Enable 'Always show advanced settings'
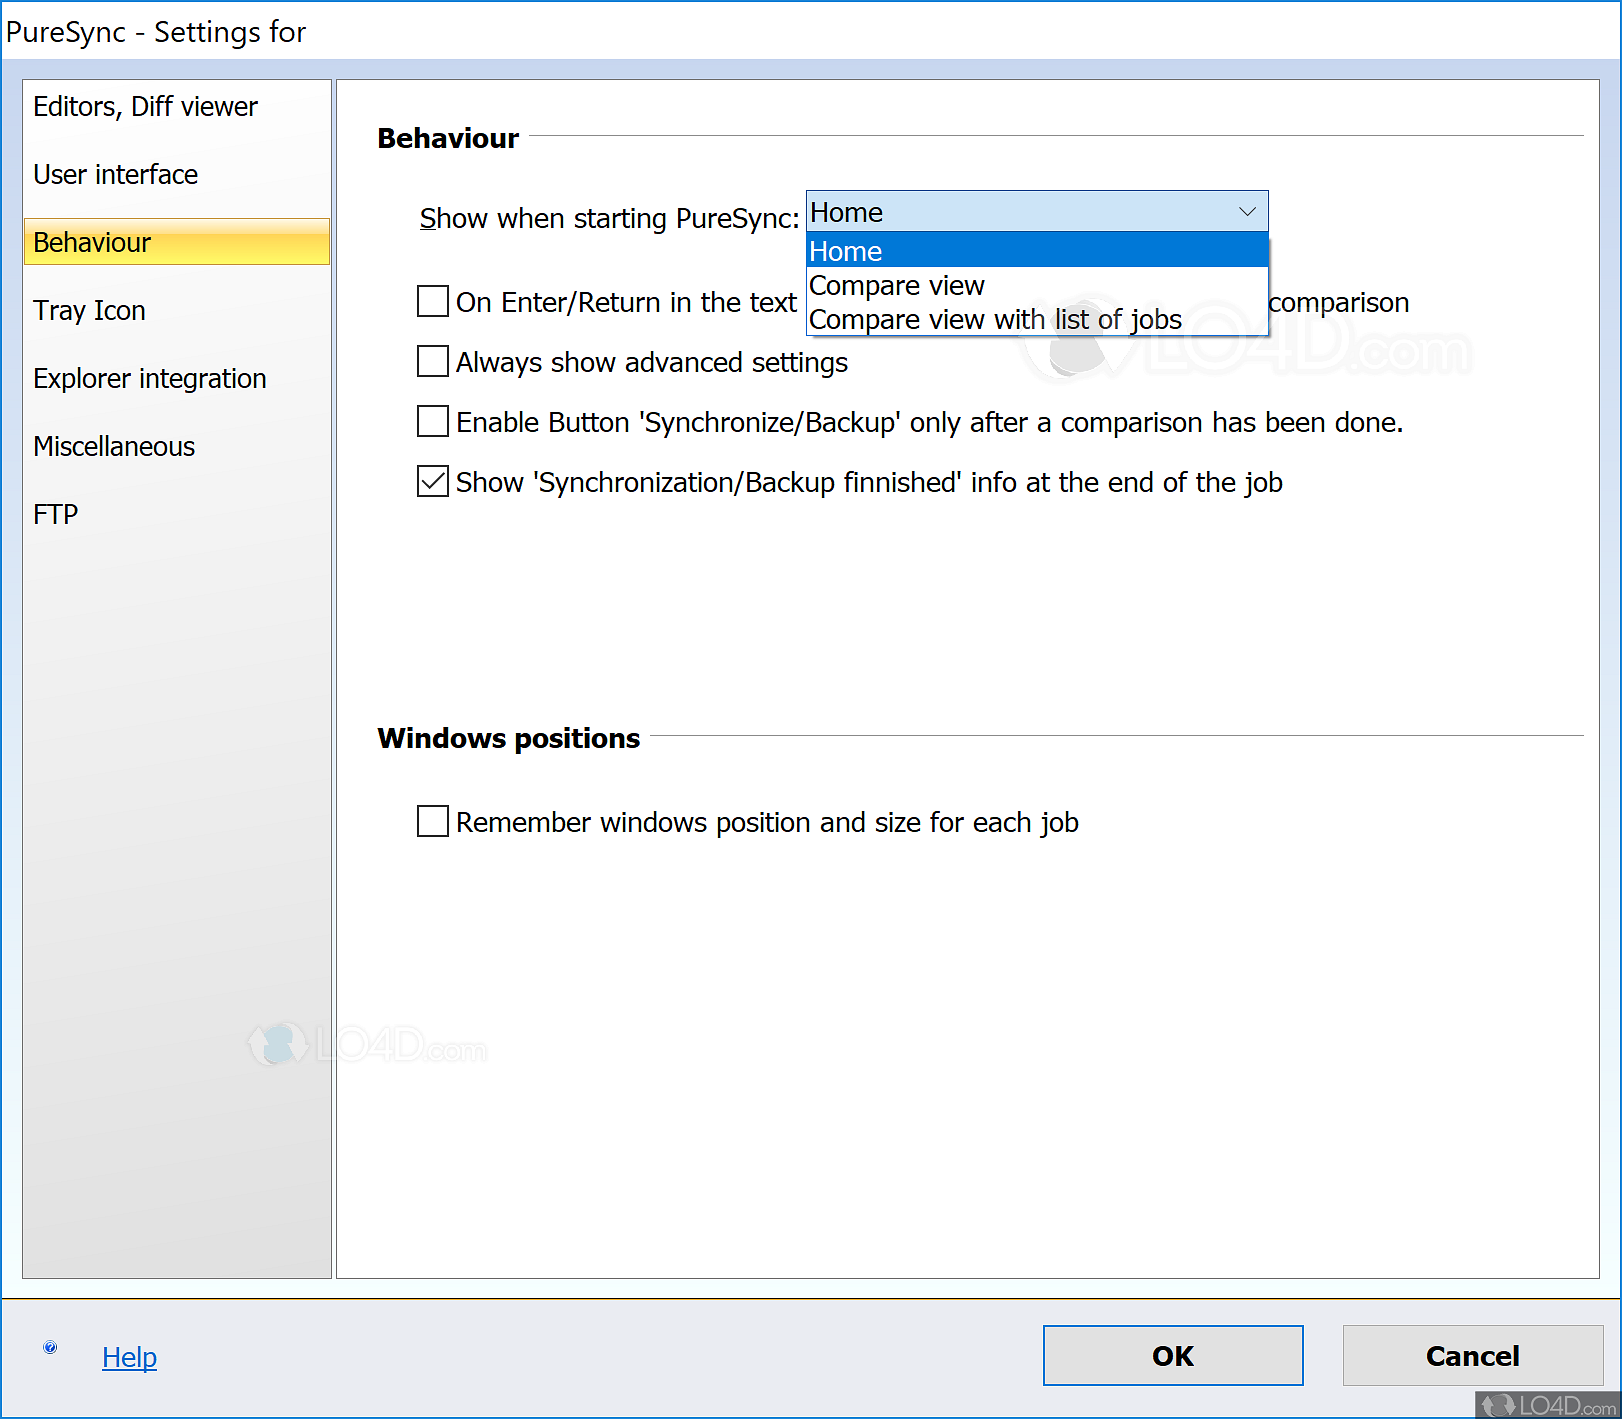This screenshot has width=1622, height=1419. [431, 361]
